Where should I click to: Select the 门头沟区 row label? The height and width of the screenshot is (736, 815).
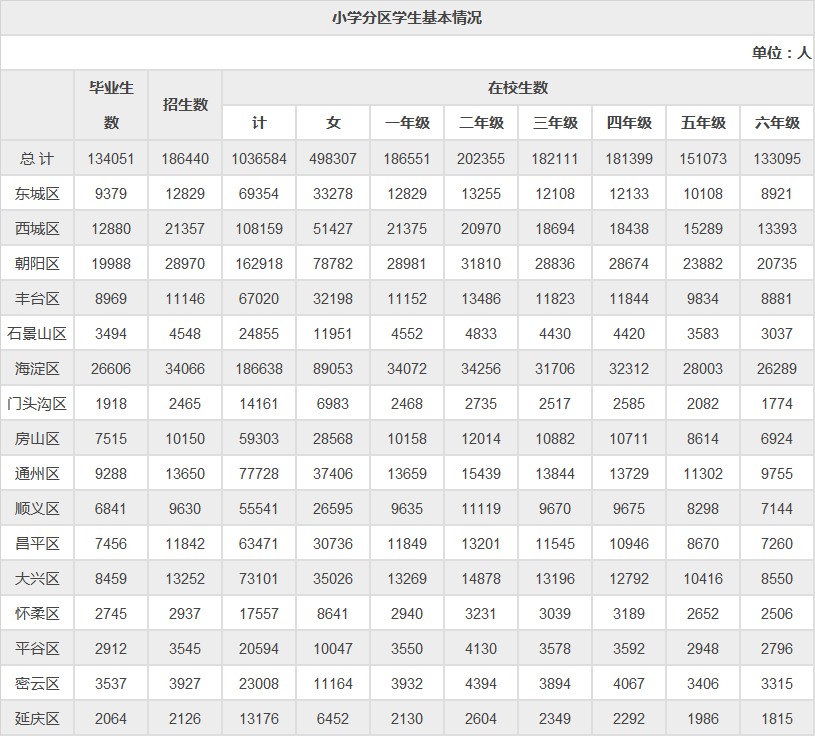[37, 404]
